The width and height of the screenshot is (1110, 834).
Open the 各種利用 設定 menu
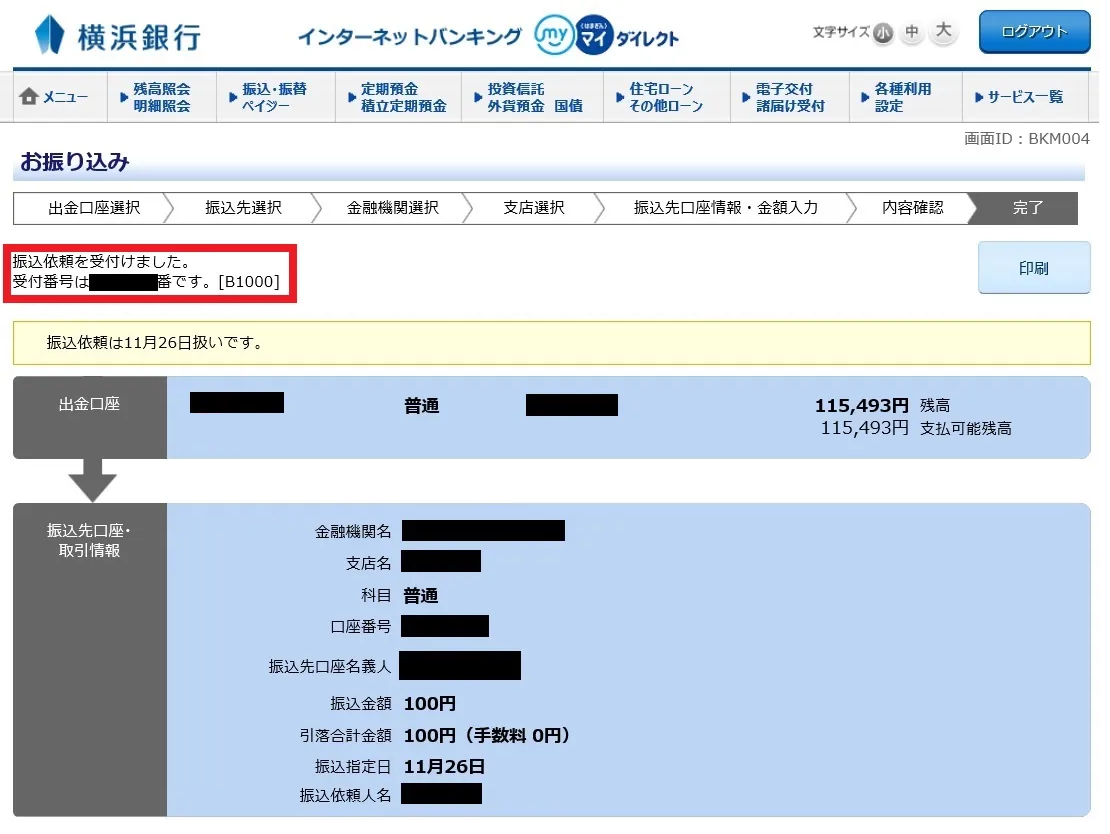click(905, 97)
